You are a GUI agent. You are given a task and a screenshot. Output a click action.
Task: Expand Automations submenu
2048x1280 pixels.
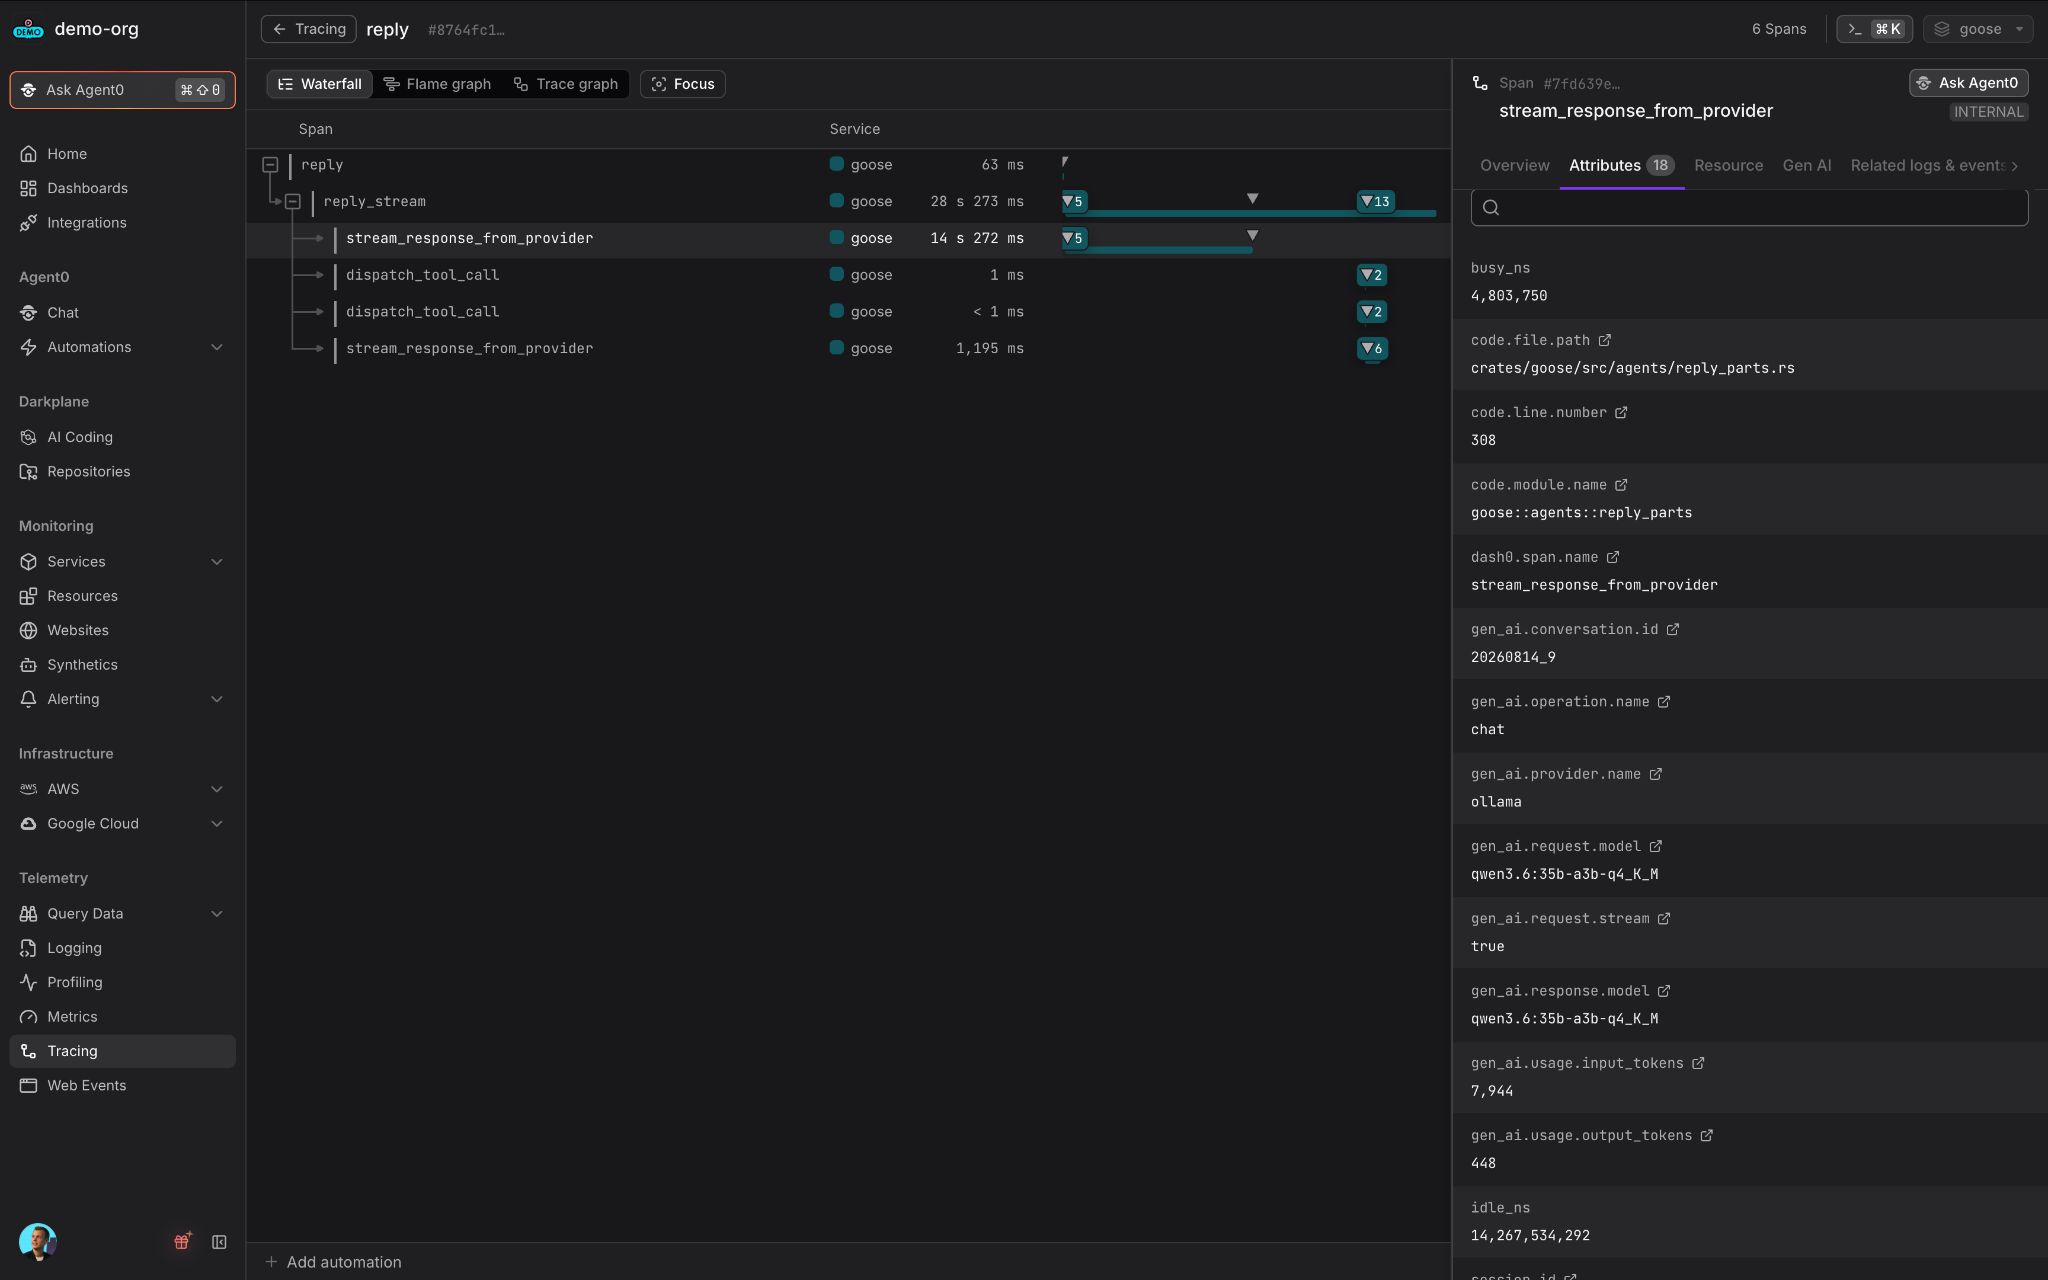coord(217,347)
